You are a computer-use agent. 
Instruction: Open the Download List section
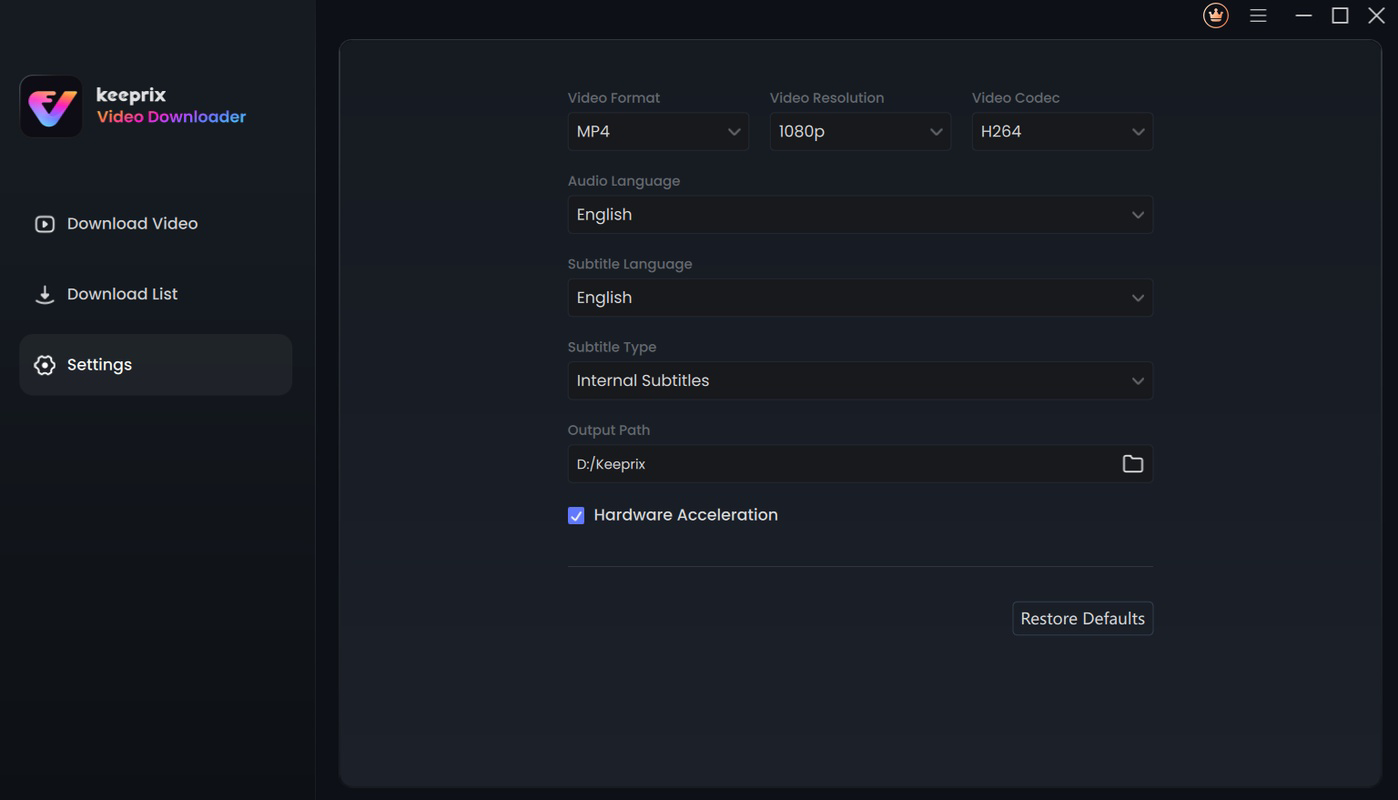pyautogui.click(x=122, y=294)
